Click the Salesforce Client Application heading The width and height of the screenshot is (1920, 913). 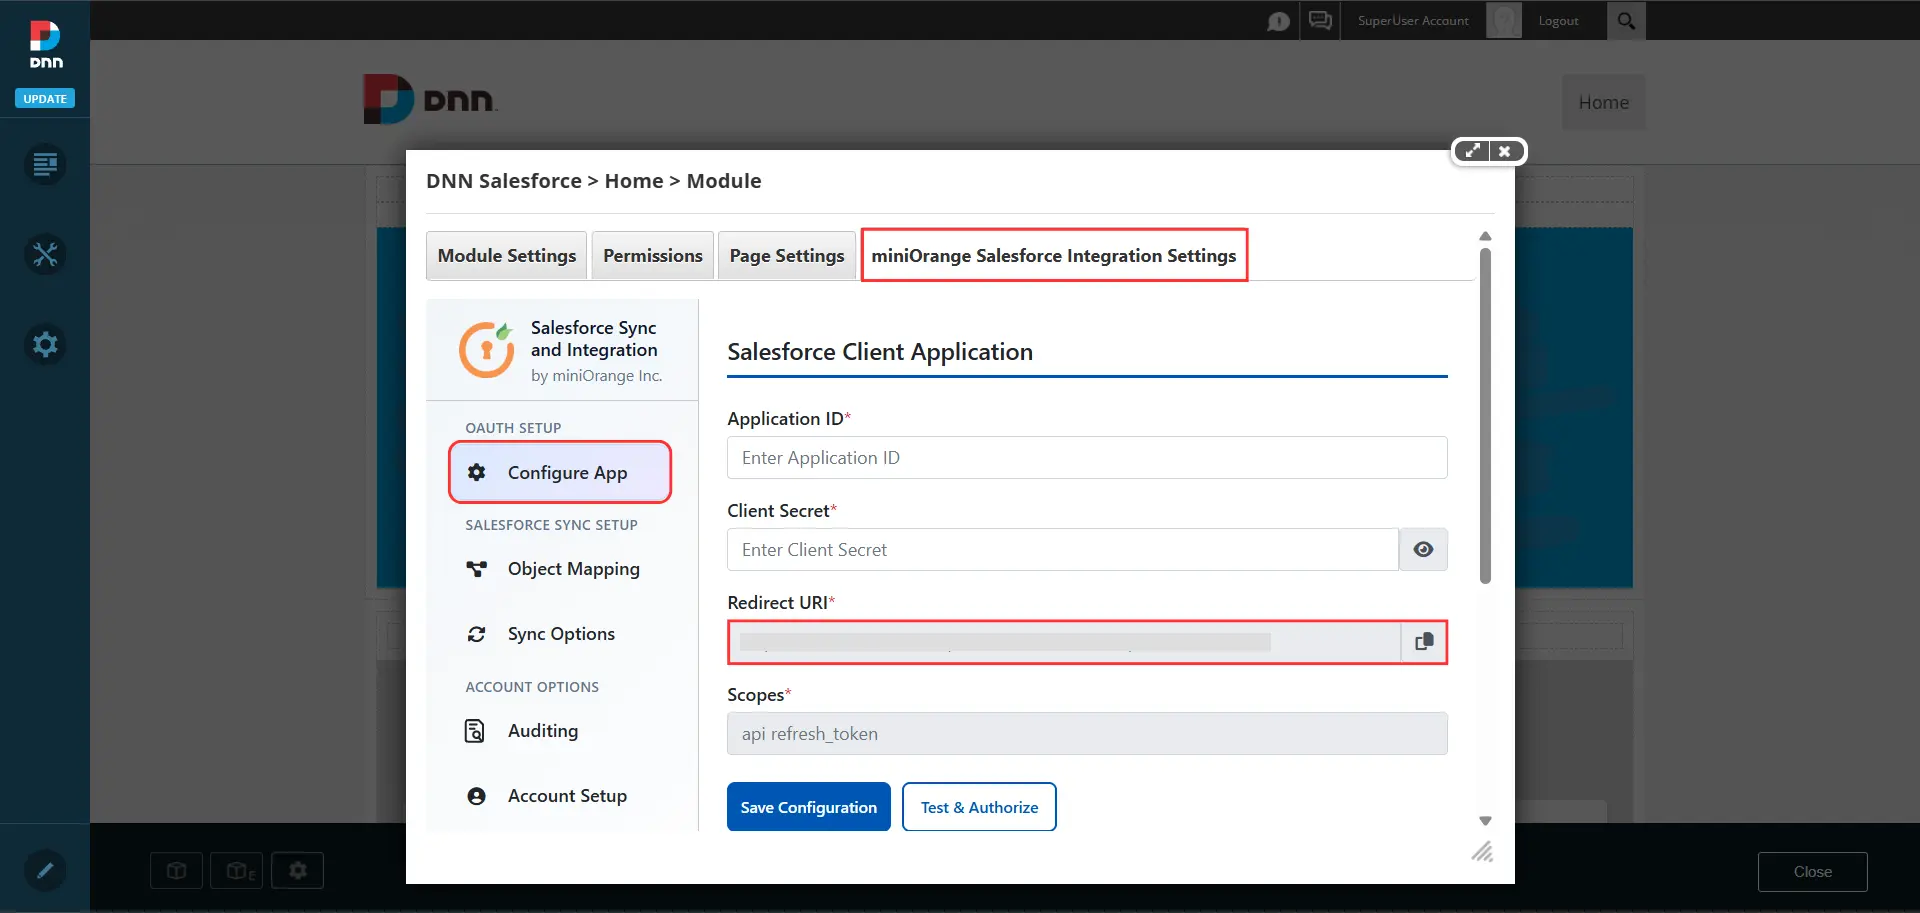point(880,352)
